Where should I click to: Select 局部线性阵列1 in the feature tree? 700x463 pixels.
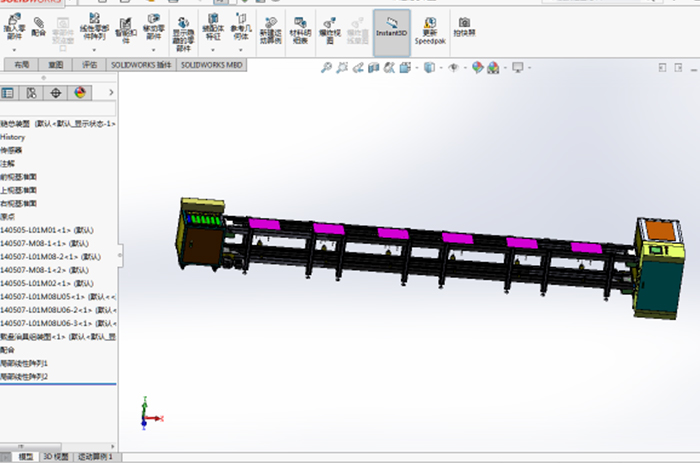[x=25, y=363]
